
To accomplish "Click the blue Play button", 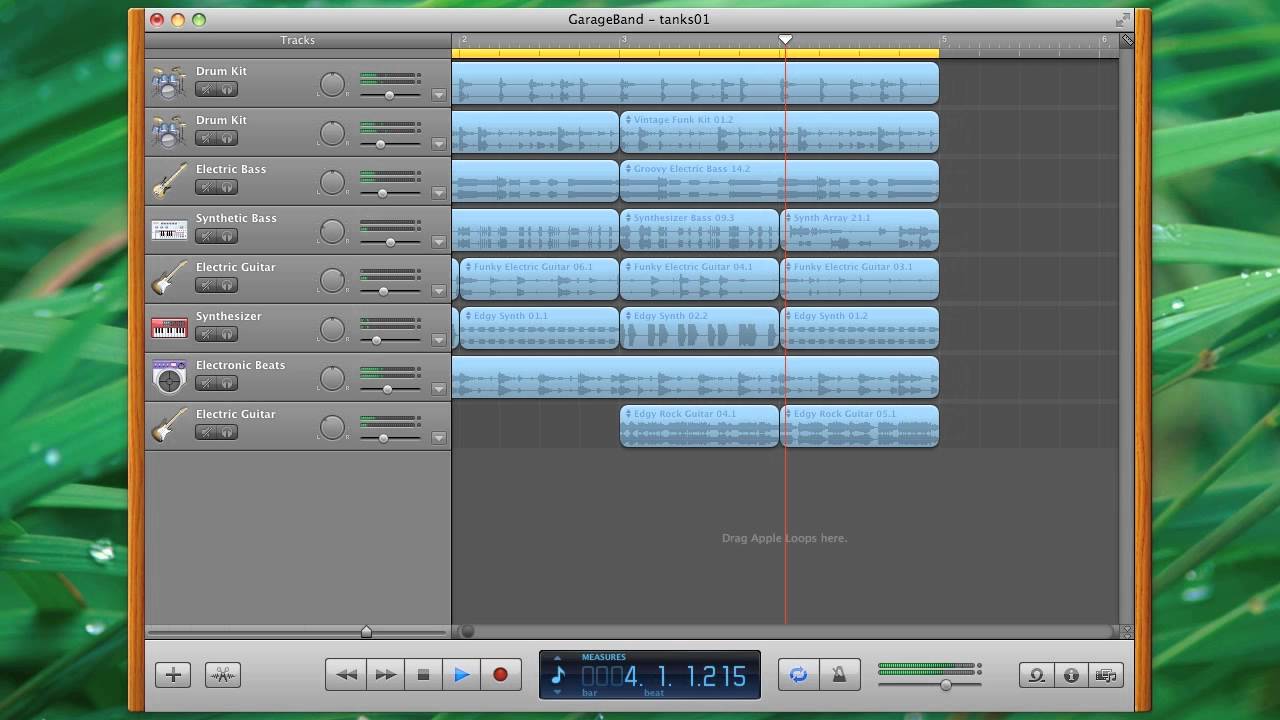I will click(x=462, y=675).
